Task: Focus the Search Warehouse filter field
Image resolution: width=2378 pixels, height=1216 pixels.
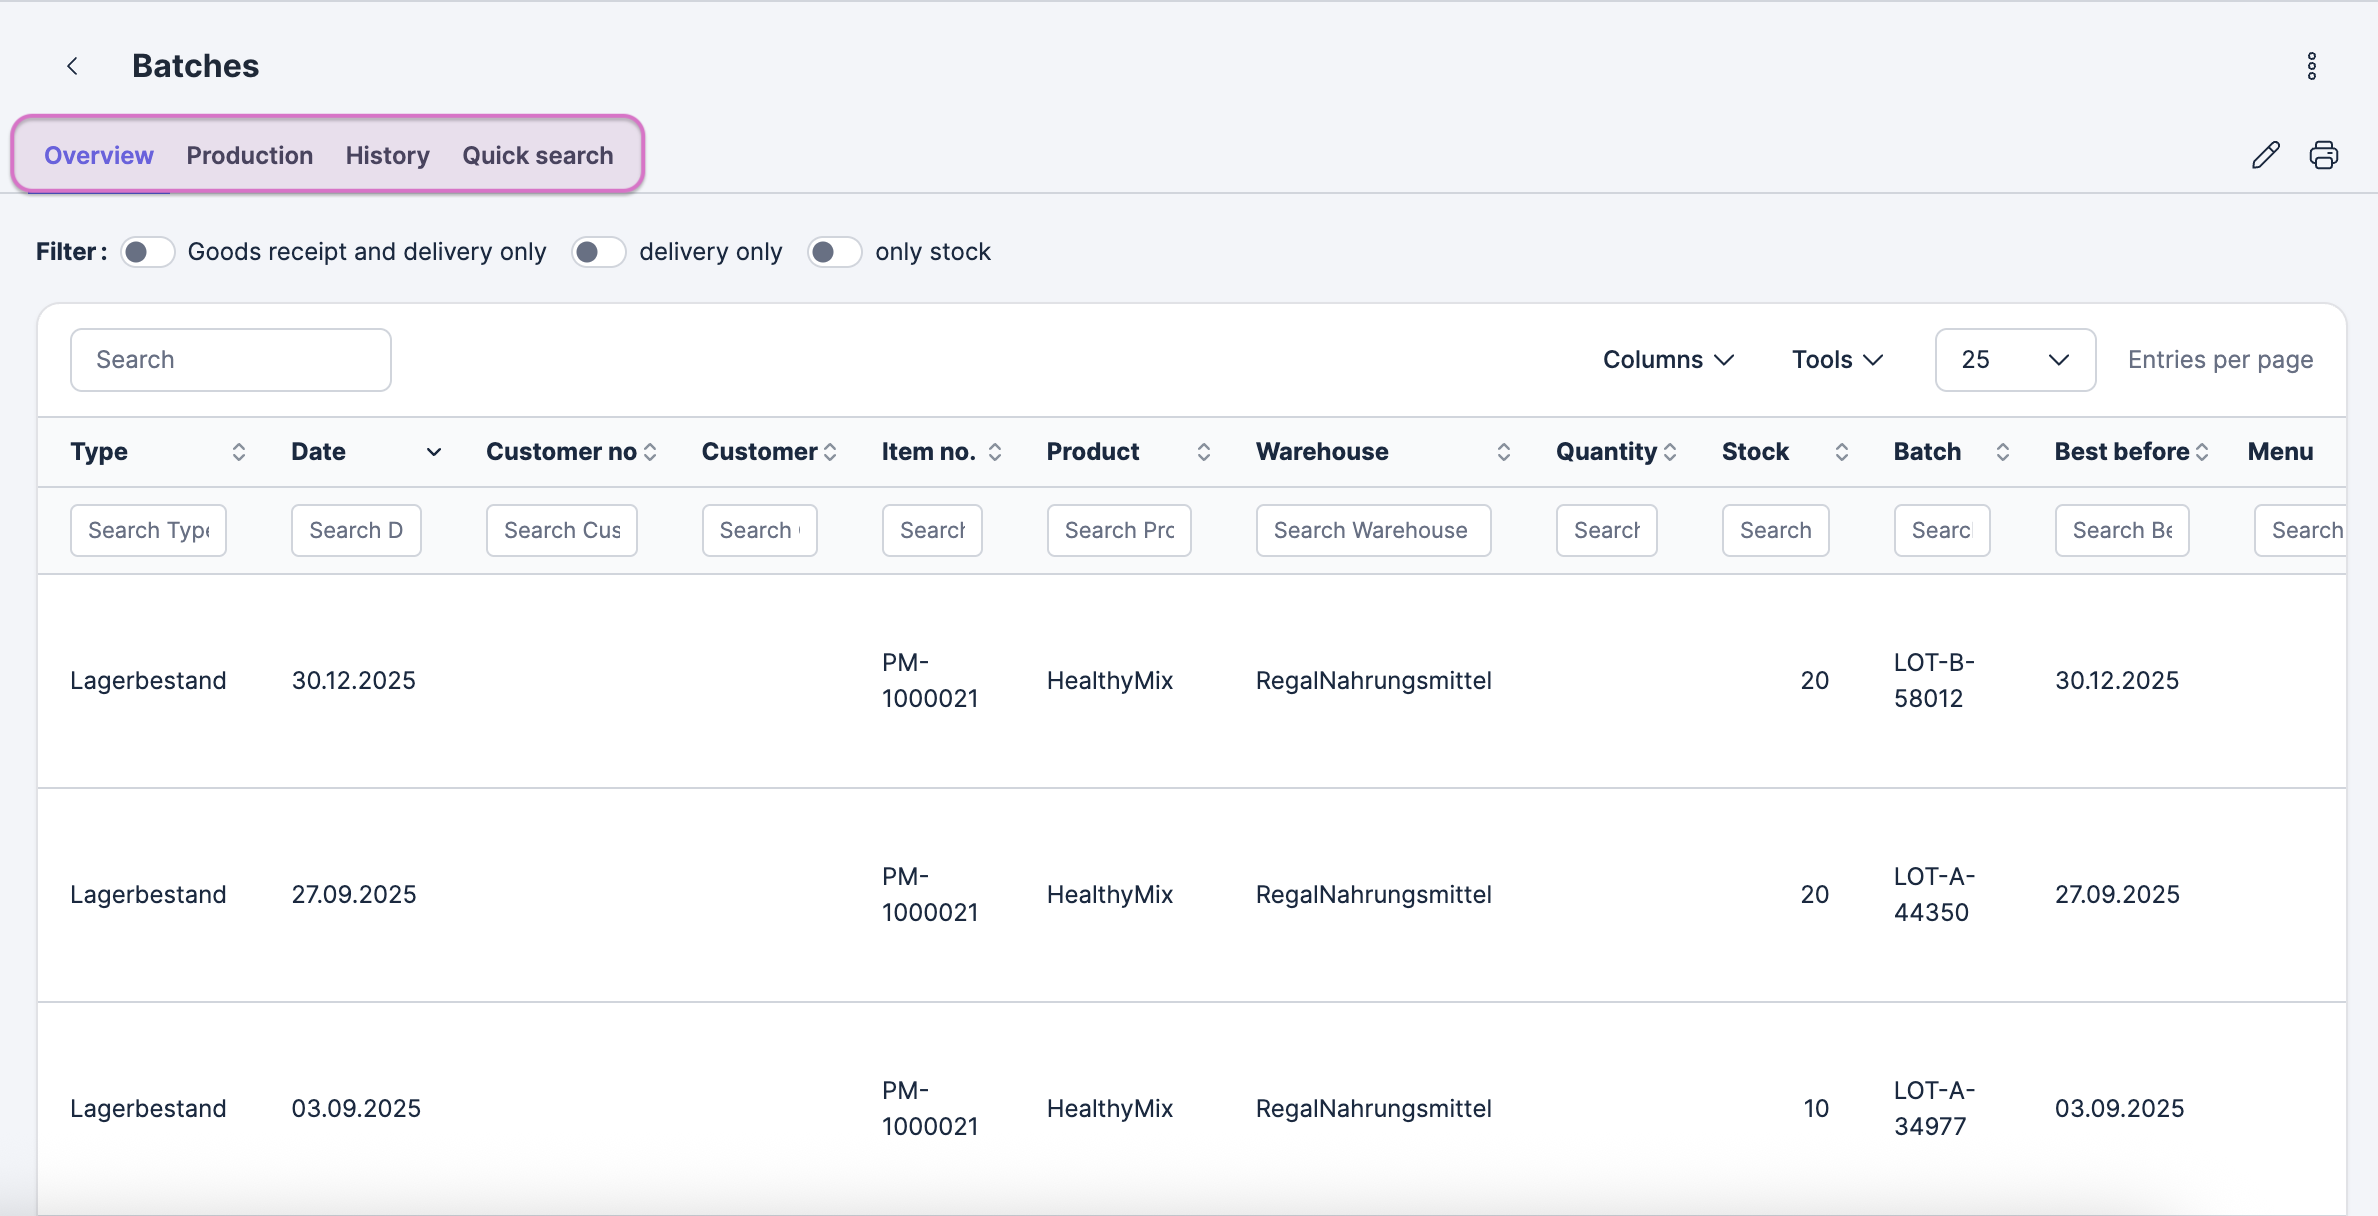Action: [1372, 530]
